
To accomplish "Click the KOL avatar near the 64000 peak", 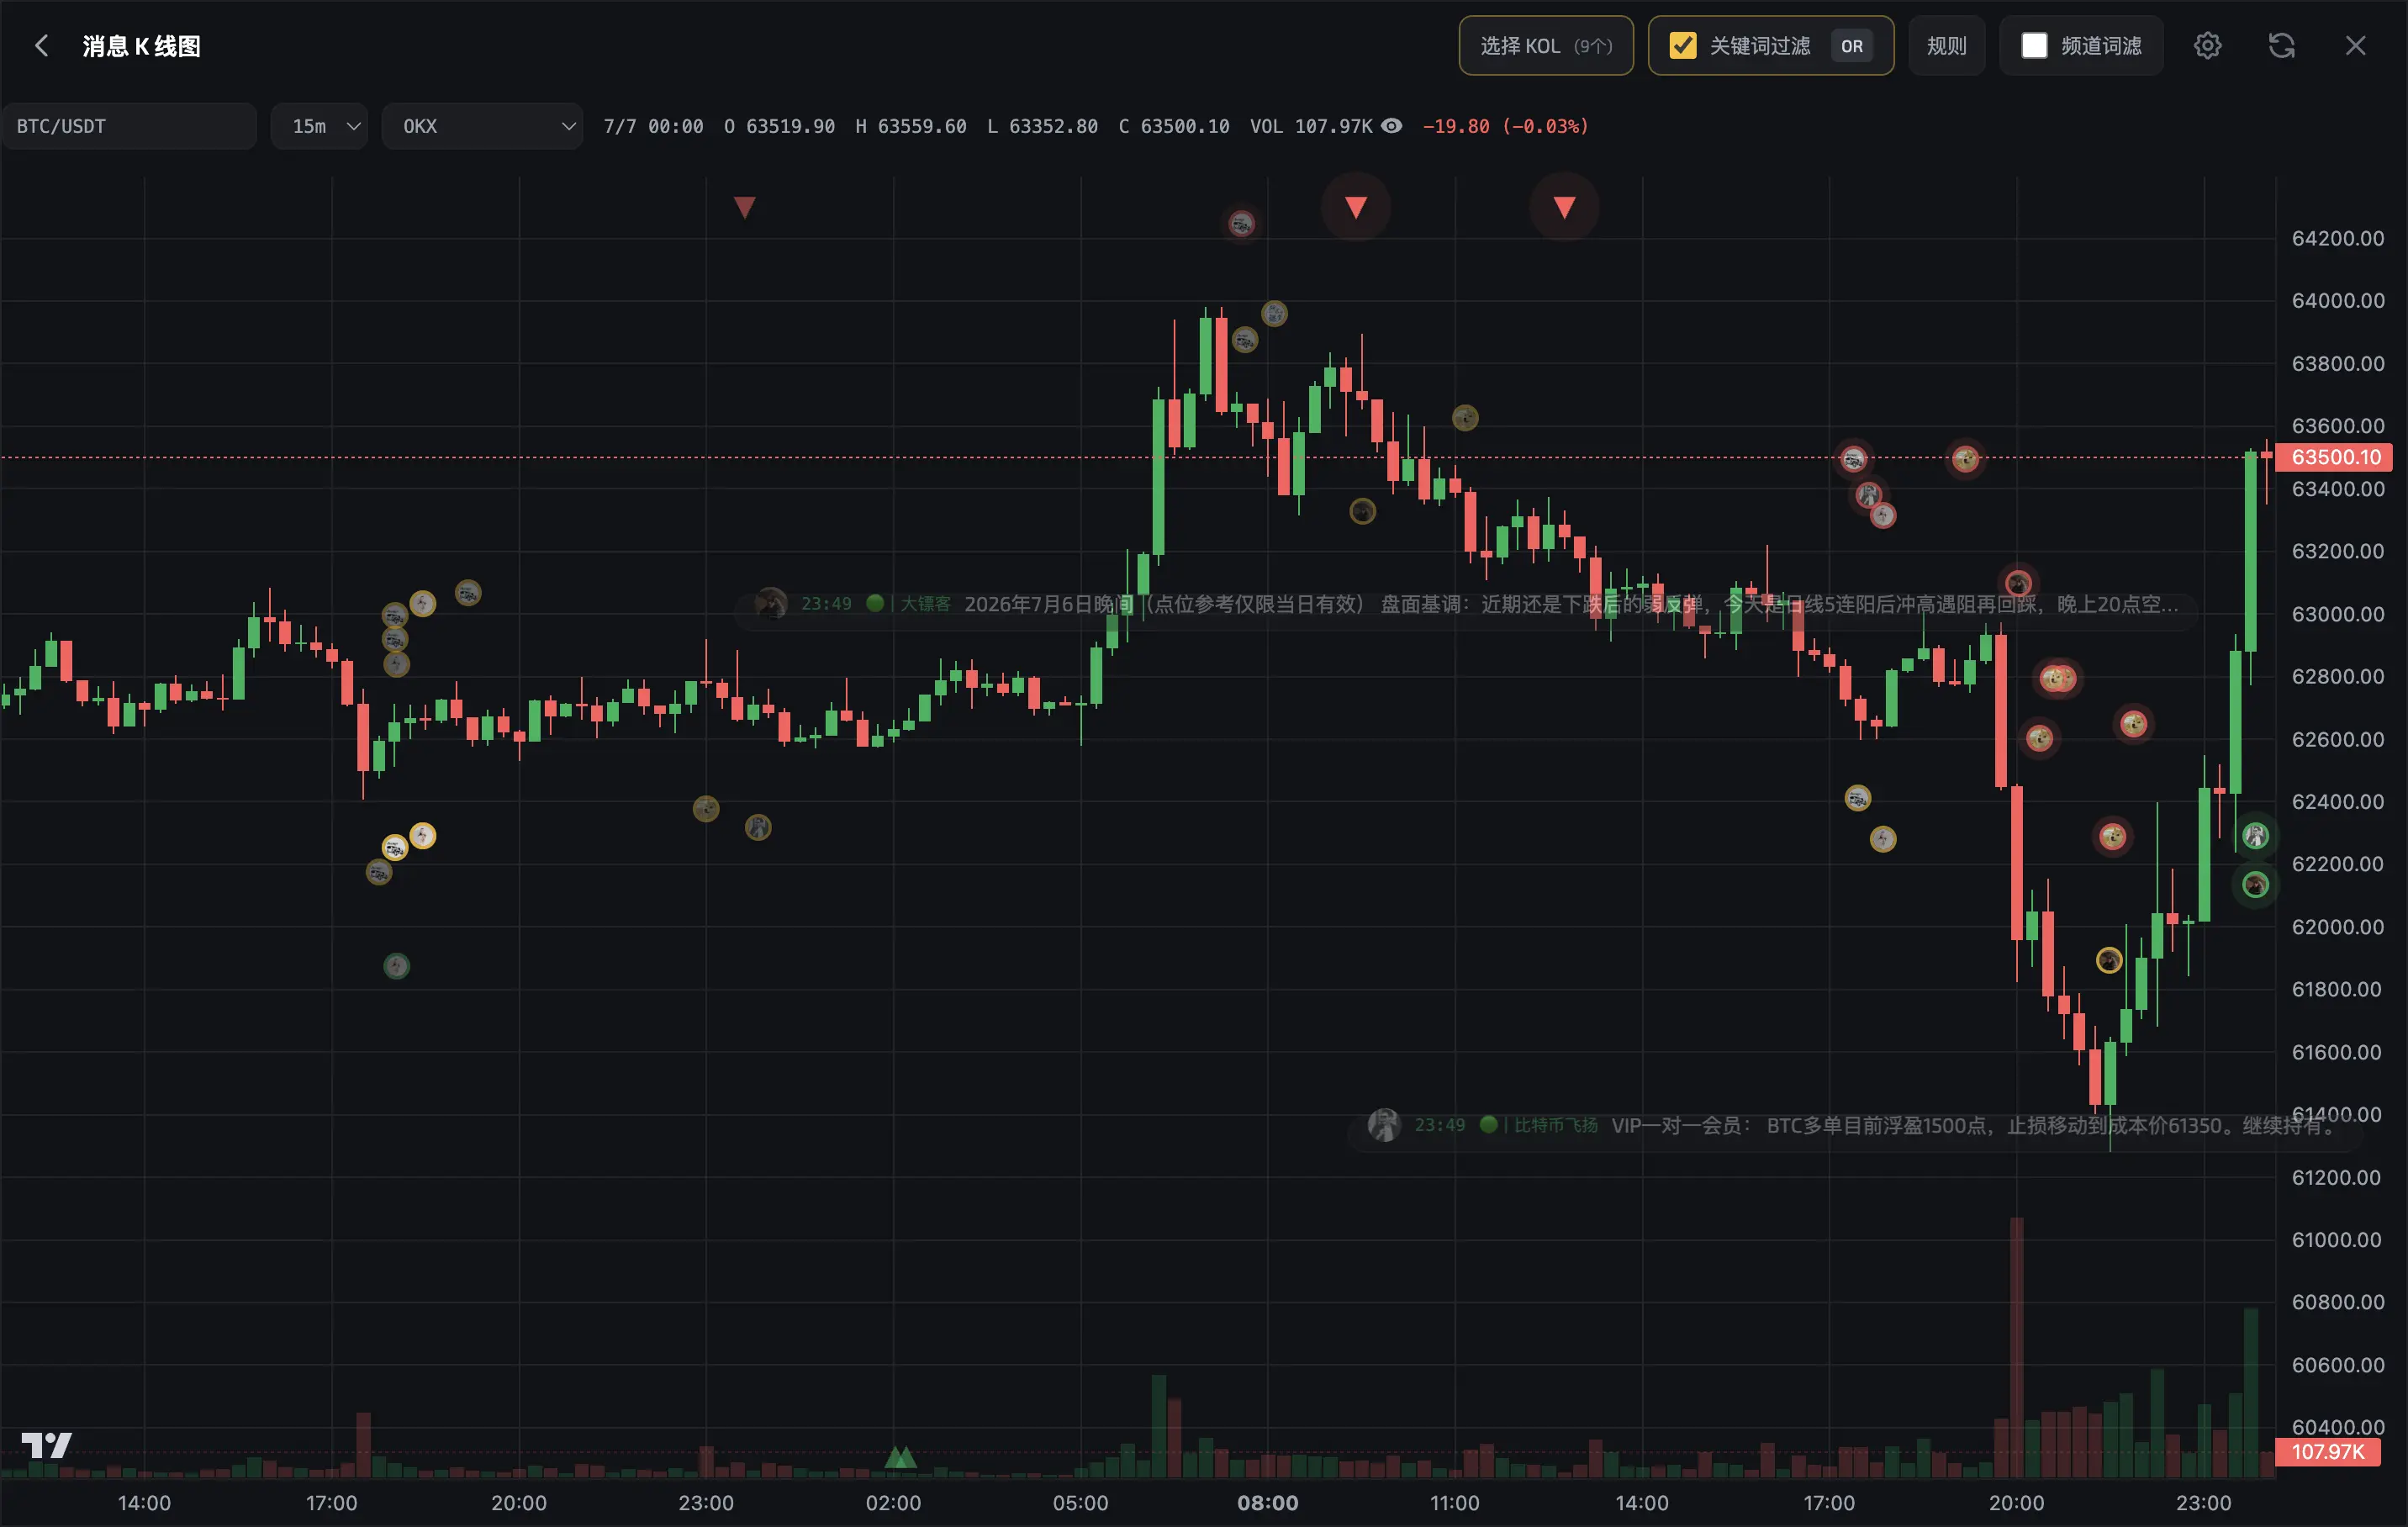I will tap(1274, 314).
